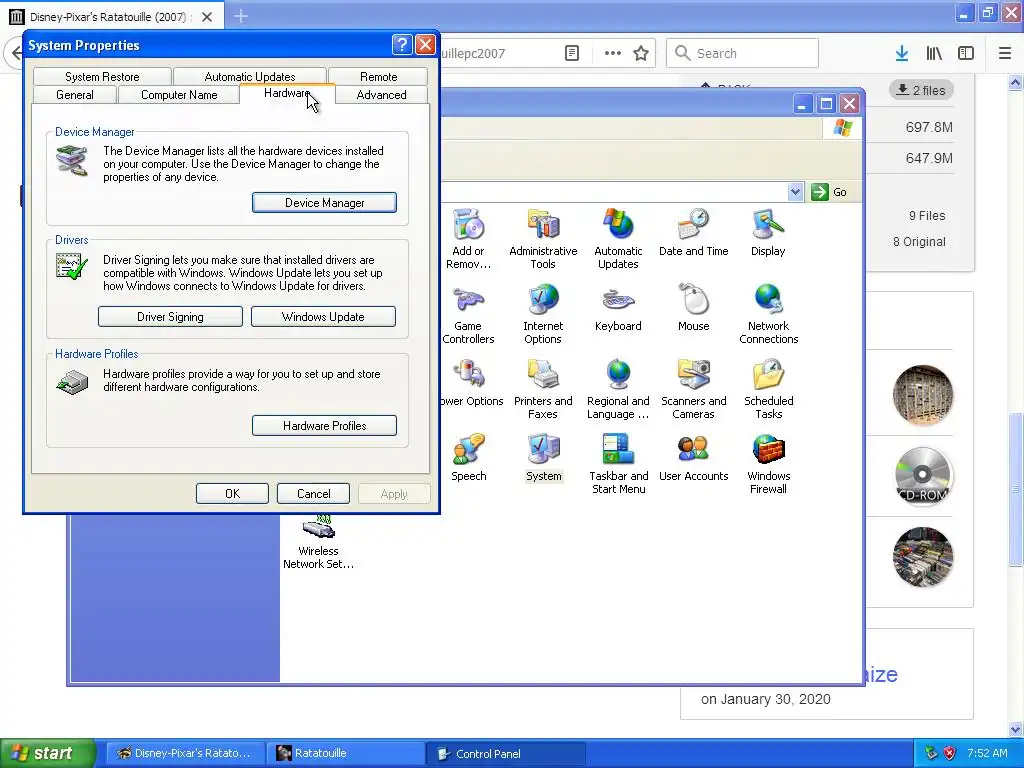
Task: Select the Hardware tab
Action: (x=287, y=93)
